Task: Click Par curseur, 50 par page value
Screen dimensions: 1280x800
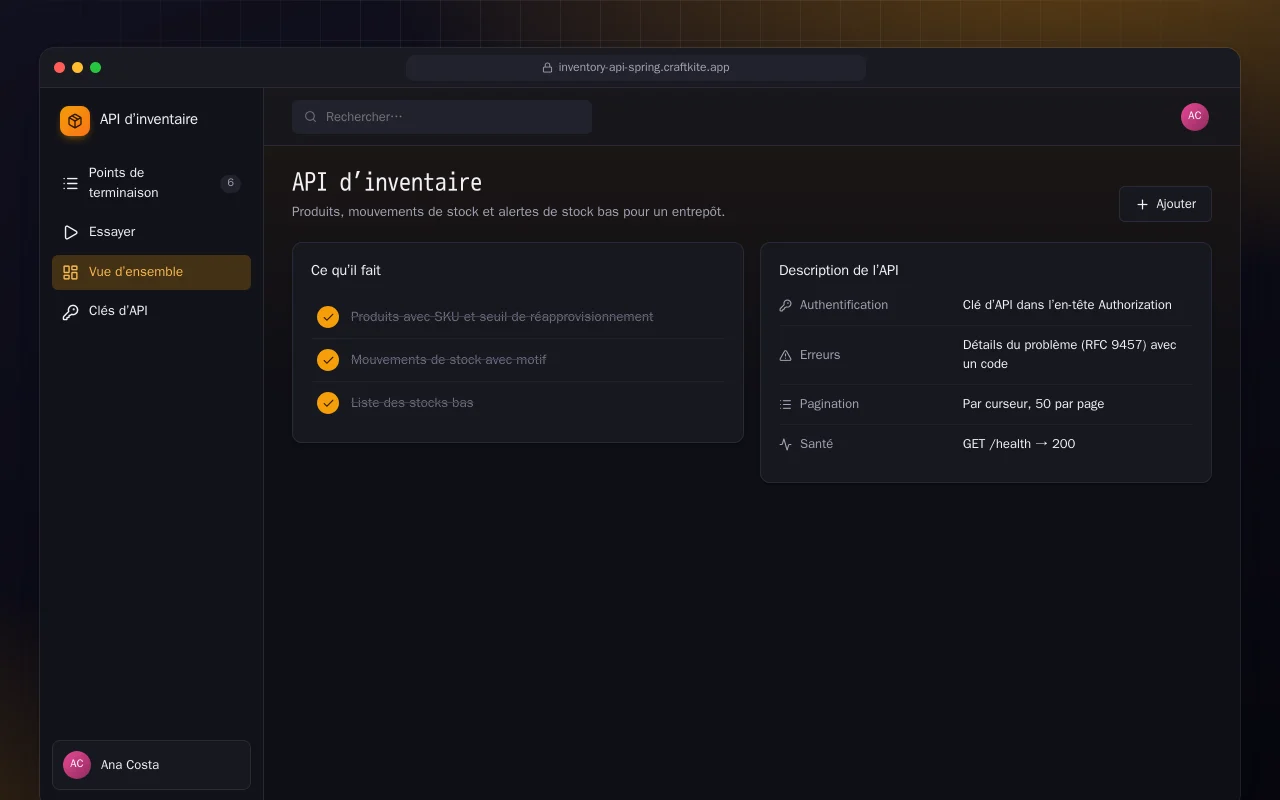Action: coord(1033,404)
